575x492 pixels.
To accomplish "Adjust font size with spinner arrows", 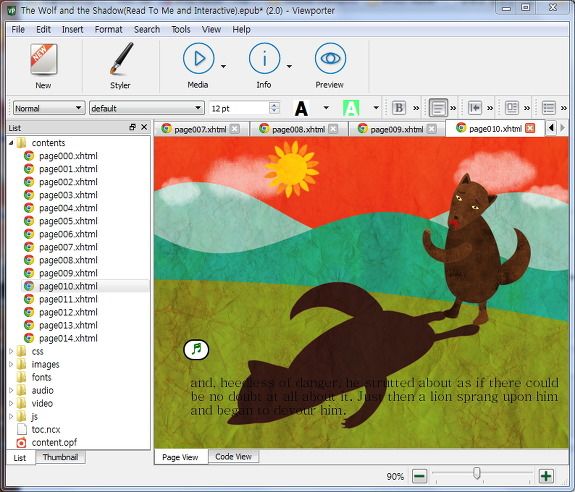I will [x=274, y=108].
